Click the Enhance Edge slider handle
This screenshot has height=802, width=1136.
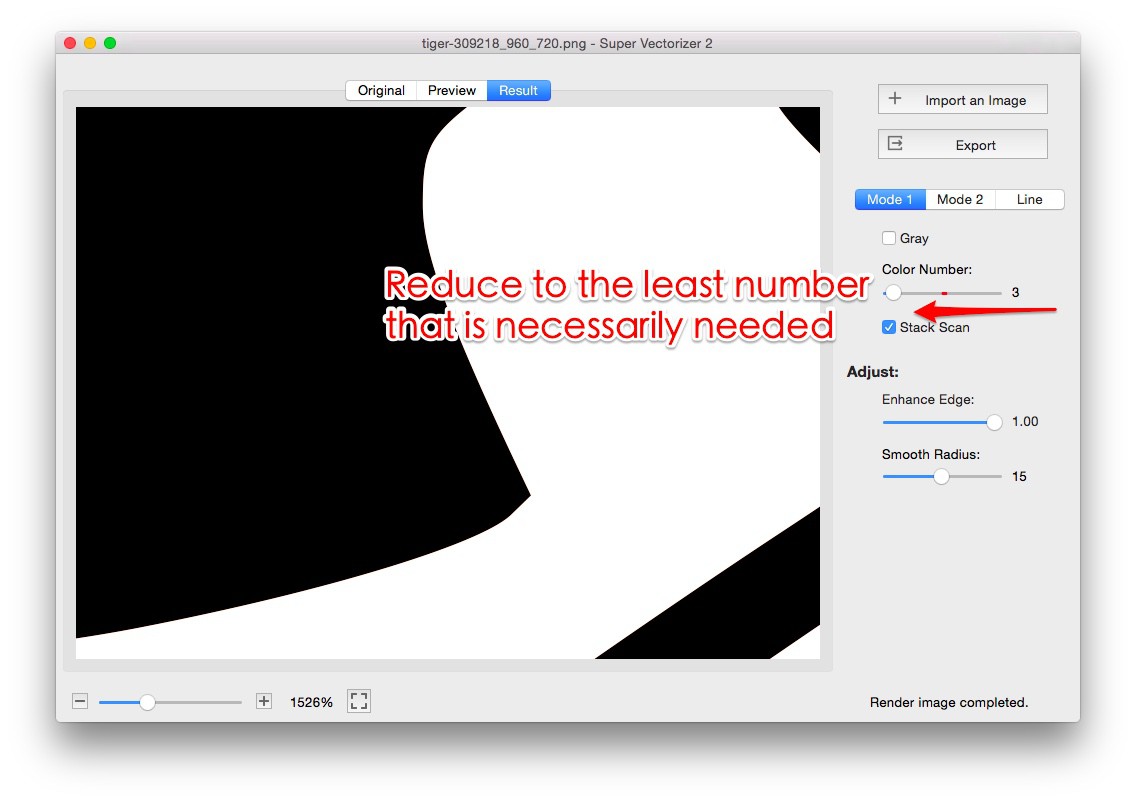coord(994,422)
